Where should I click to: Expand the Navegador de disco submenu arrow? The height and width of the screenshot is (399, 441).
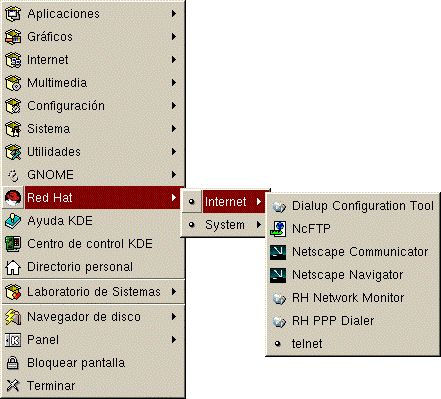[174, 317]
